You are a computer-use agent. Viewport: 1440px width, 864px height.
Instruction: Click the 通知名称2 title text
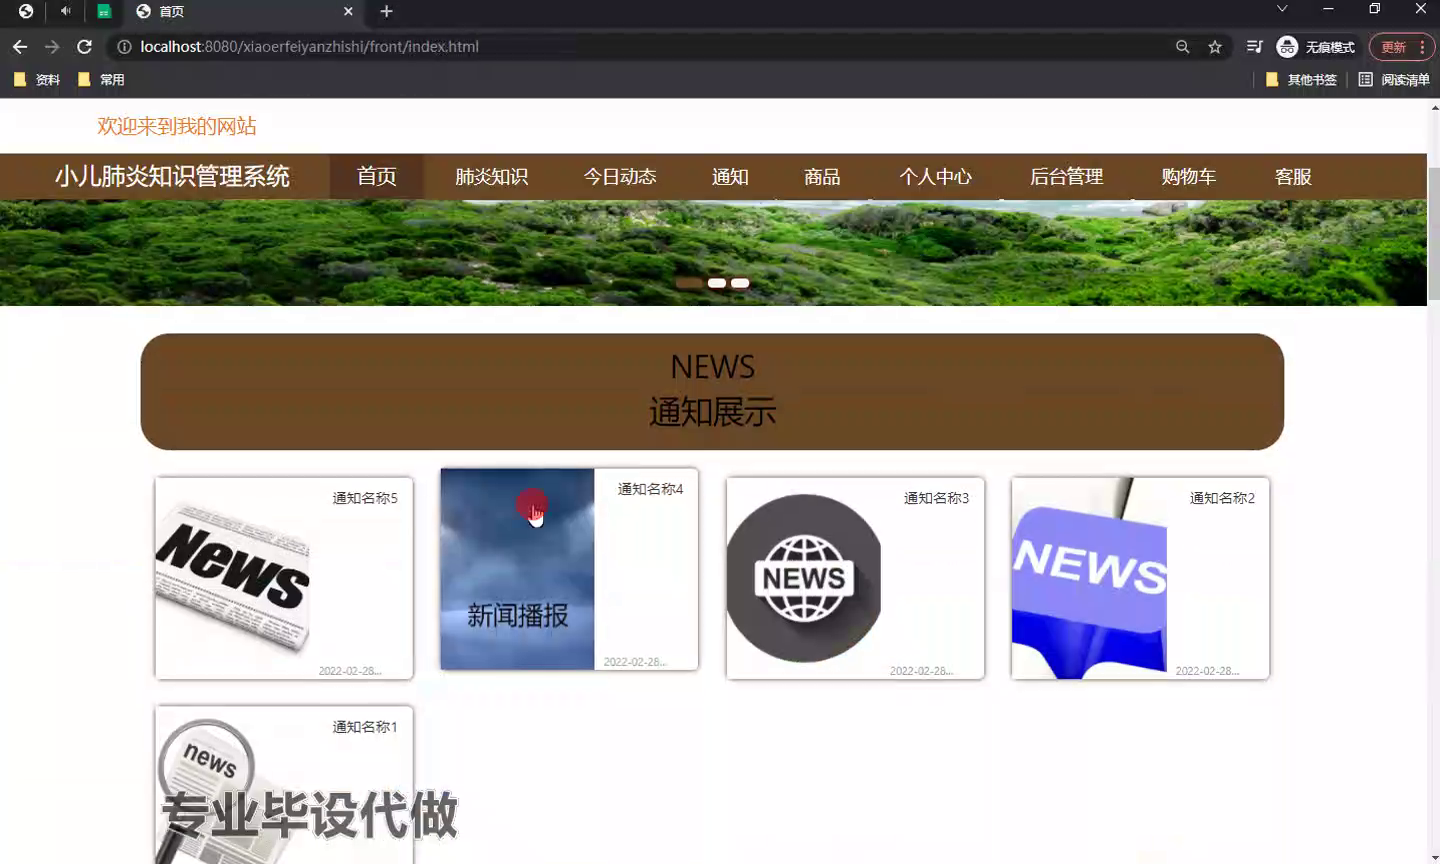[x=1222, y=498]
